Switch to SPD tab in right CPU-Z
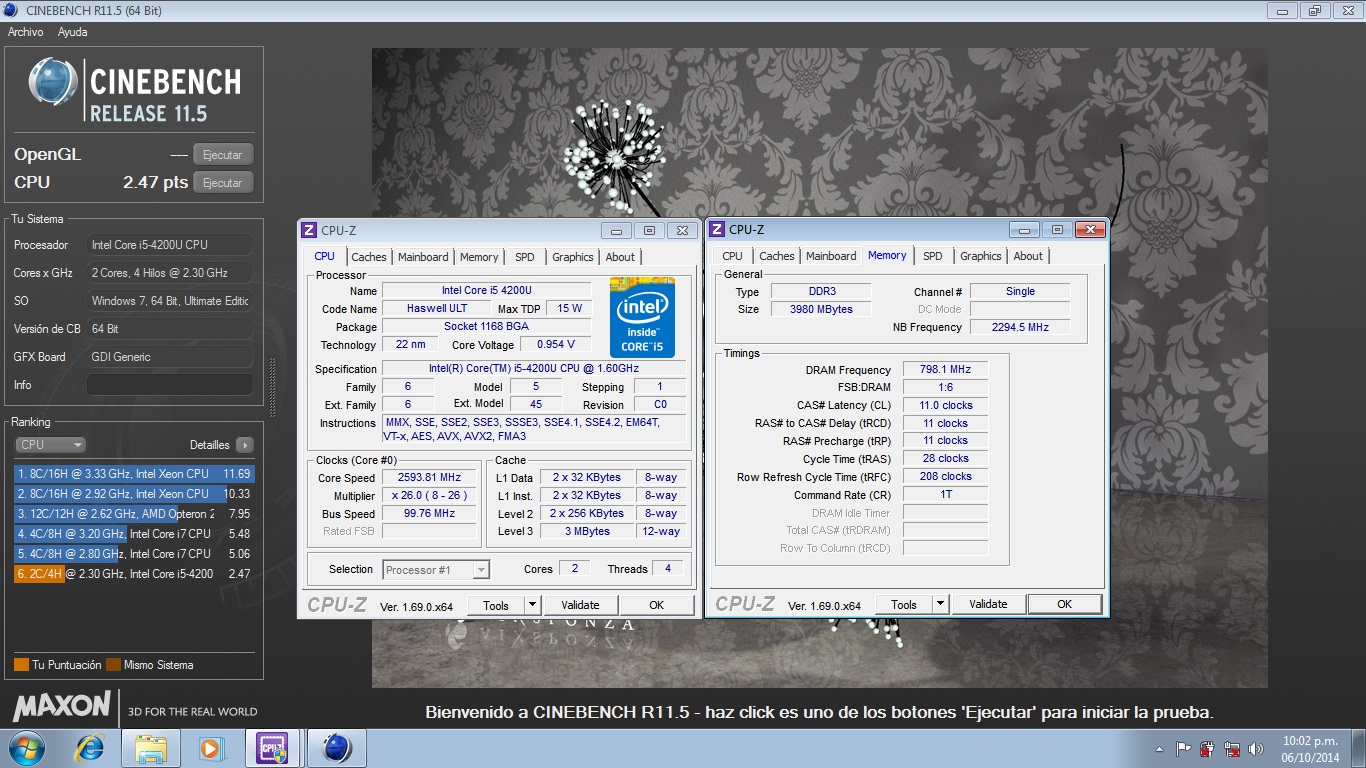The width and height of the screenshot is (1366, 768). (x=933, y=257)
